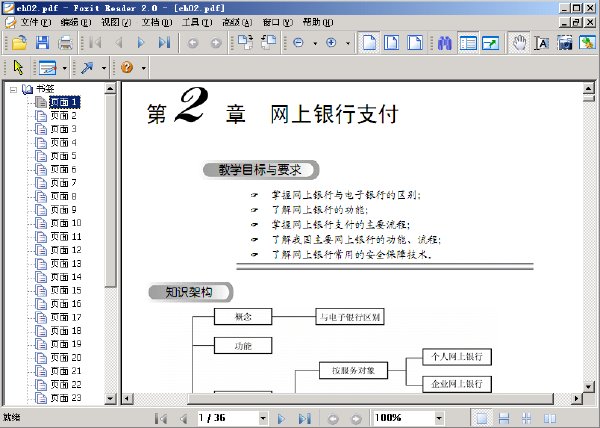Select bookmark 页面 23
This screenshot has width=600, height=428.
click(66, 398)
